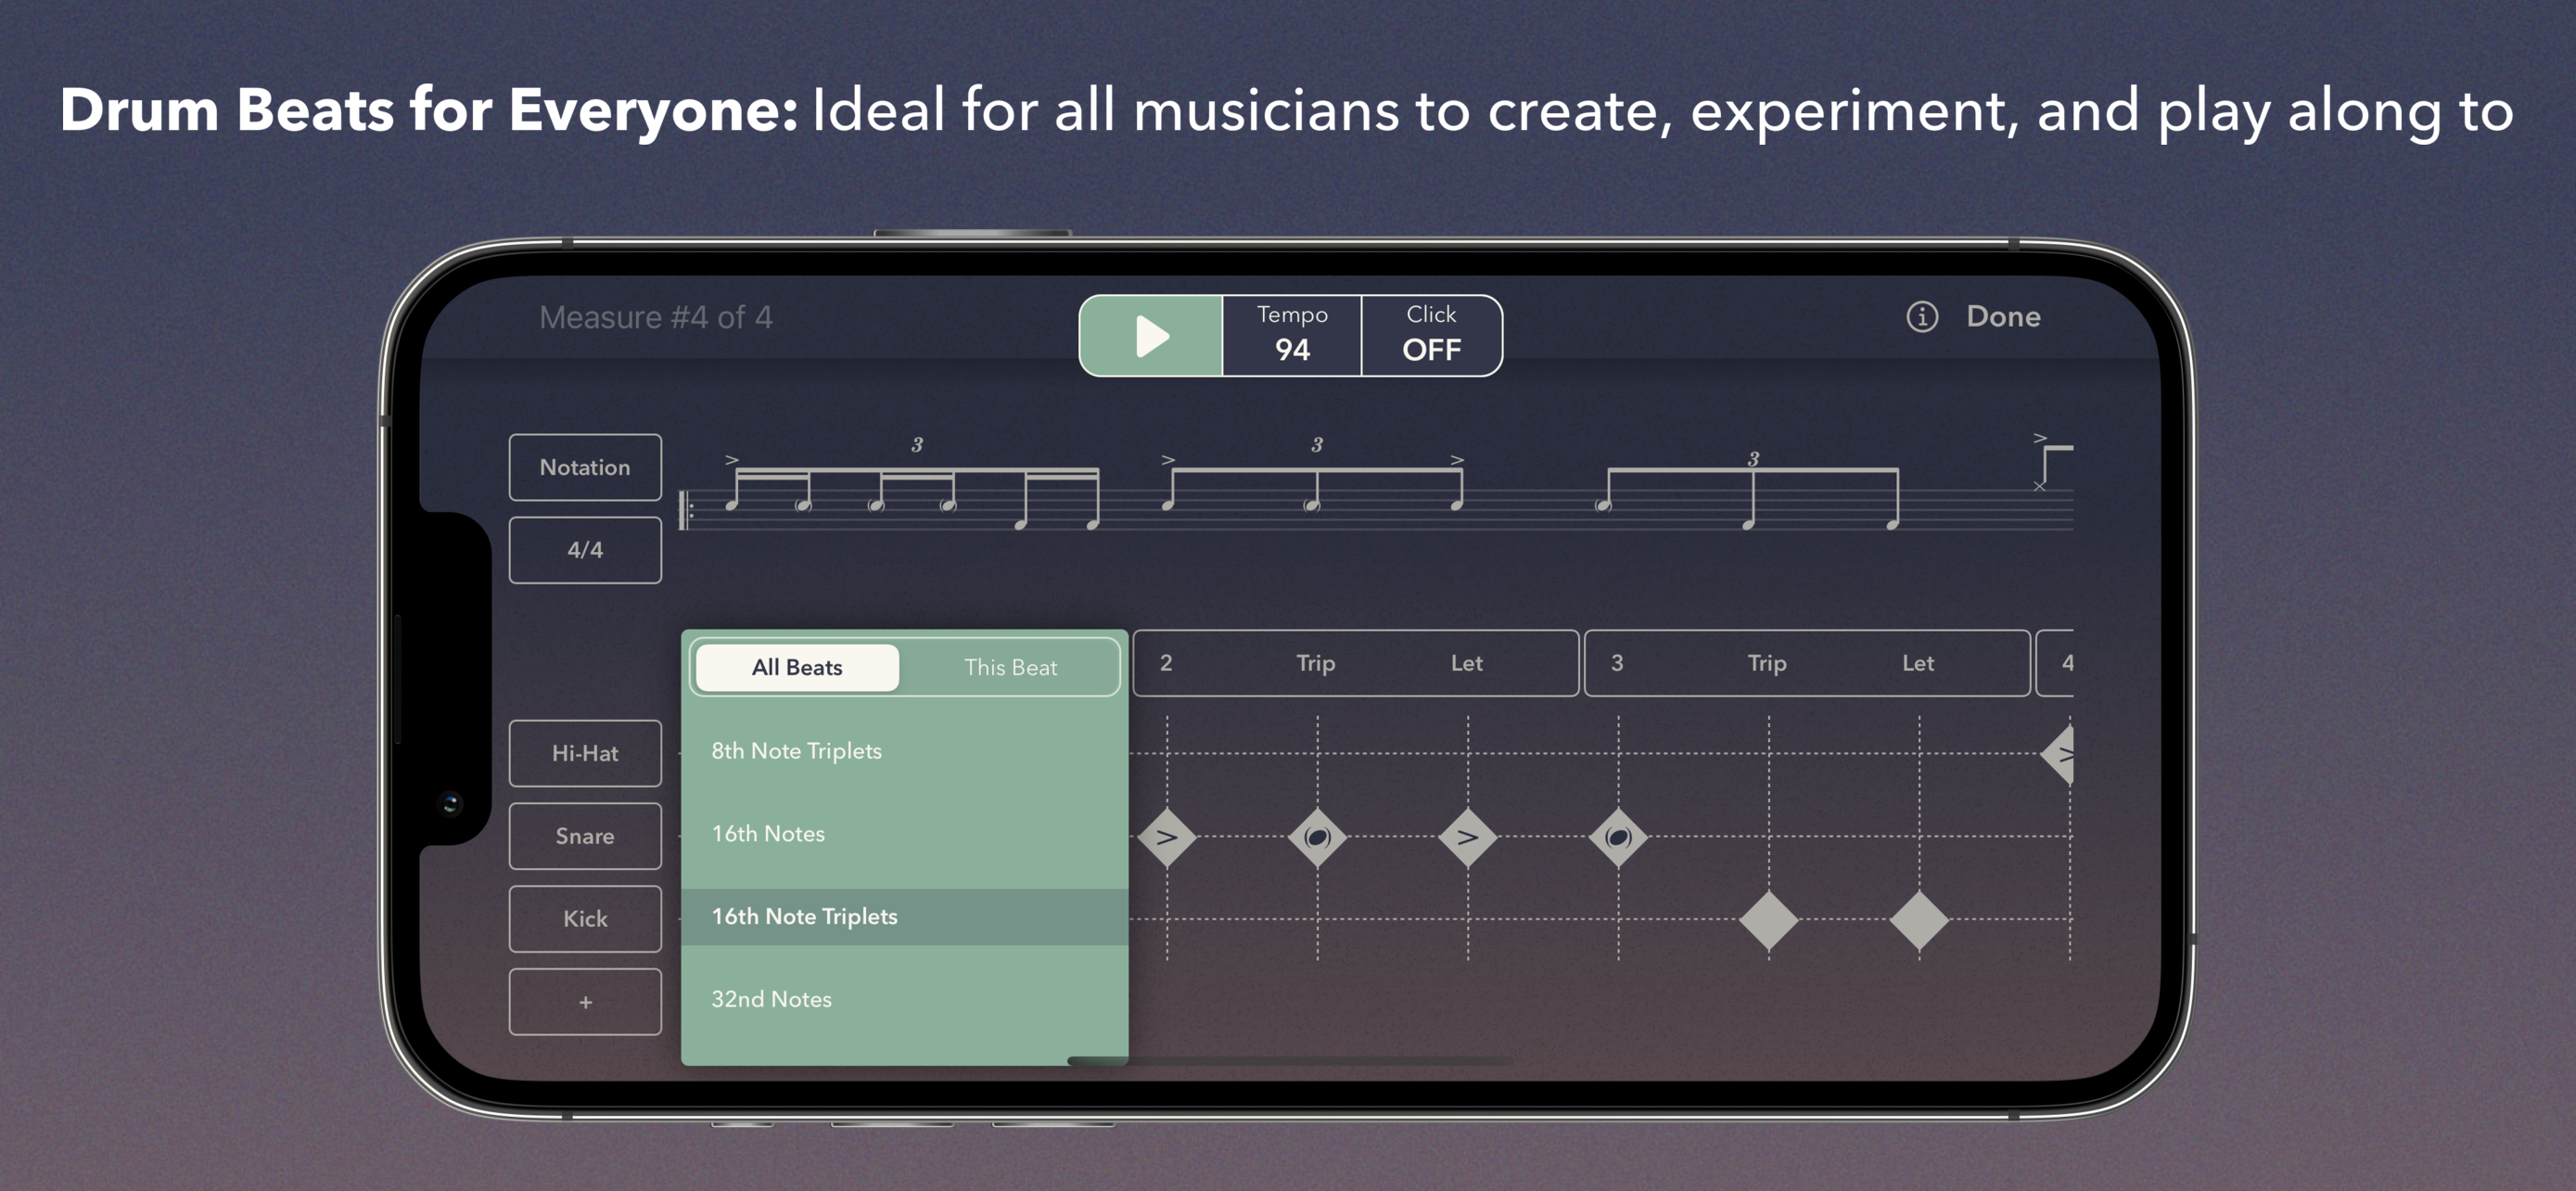Open the partially visible beat 4 header

tap(2056, 663)
